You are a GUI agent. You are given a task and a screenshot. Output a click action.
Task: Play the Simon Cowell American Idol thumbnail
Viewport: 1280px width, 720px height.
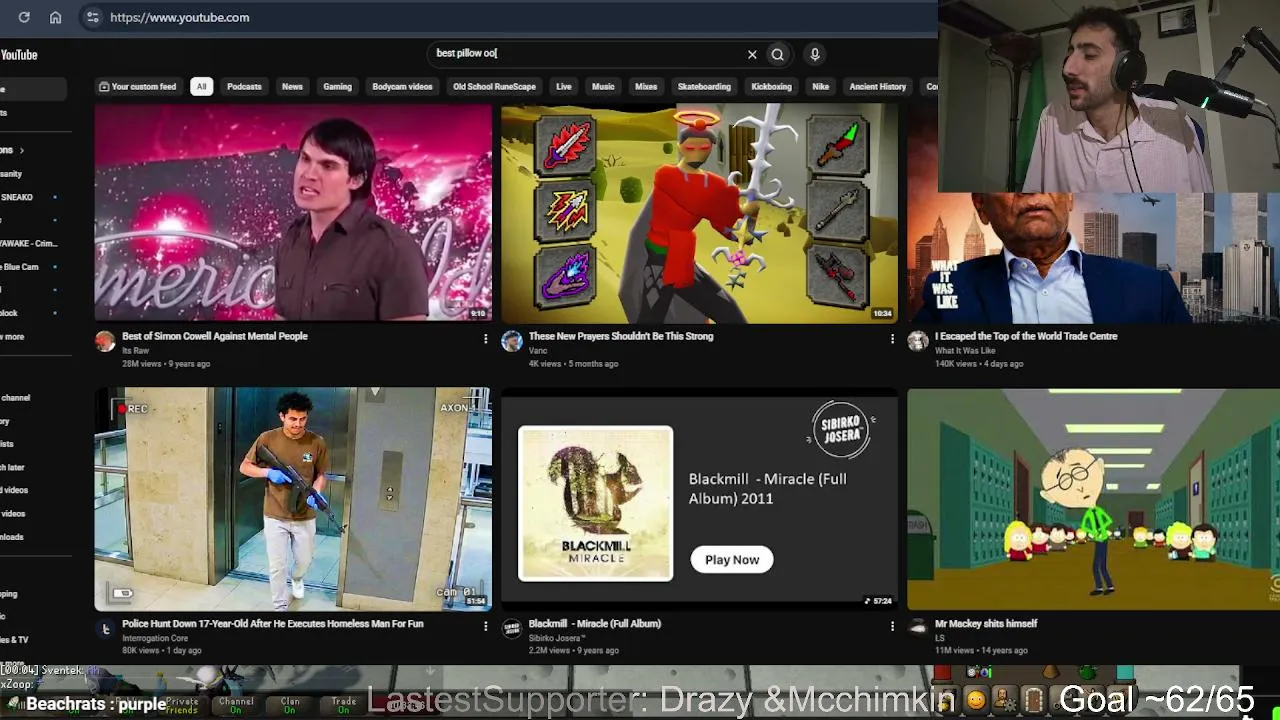[x=293, y=213]
